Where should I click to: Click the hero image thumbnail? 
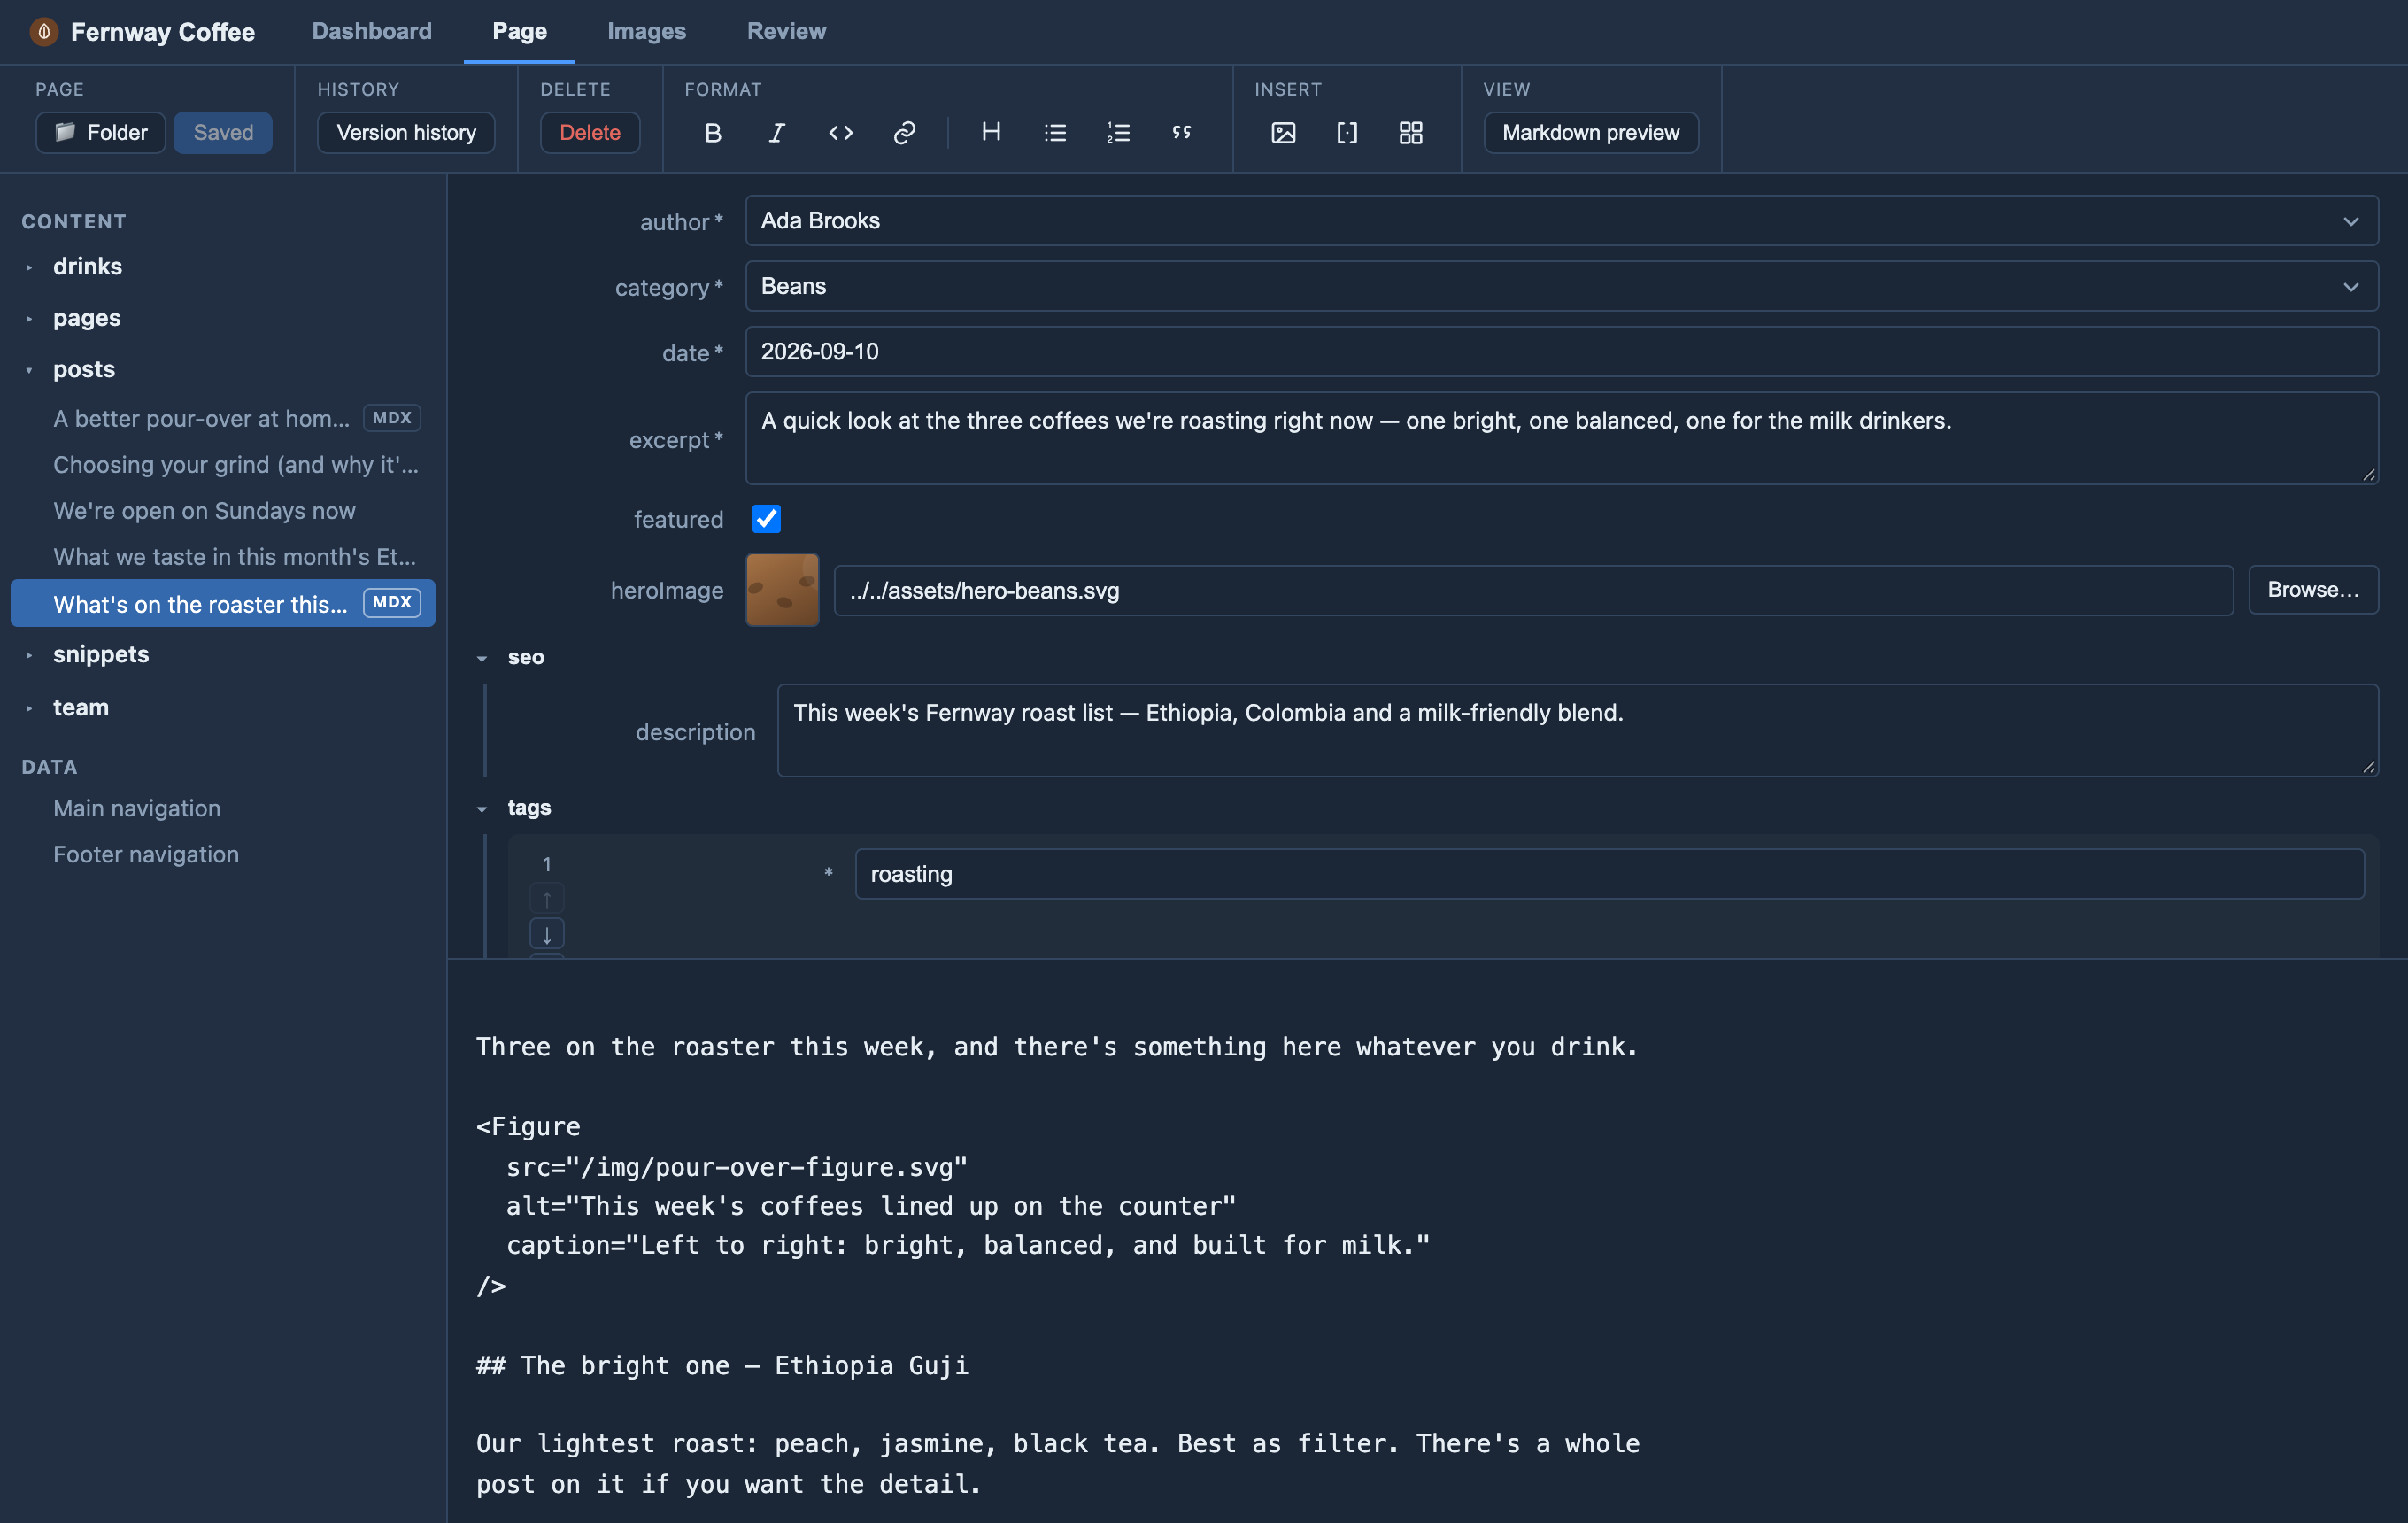click(782, 590)
